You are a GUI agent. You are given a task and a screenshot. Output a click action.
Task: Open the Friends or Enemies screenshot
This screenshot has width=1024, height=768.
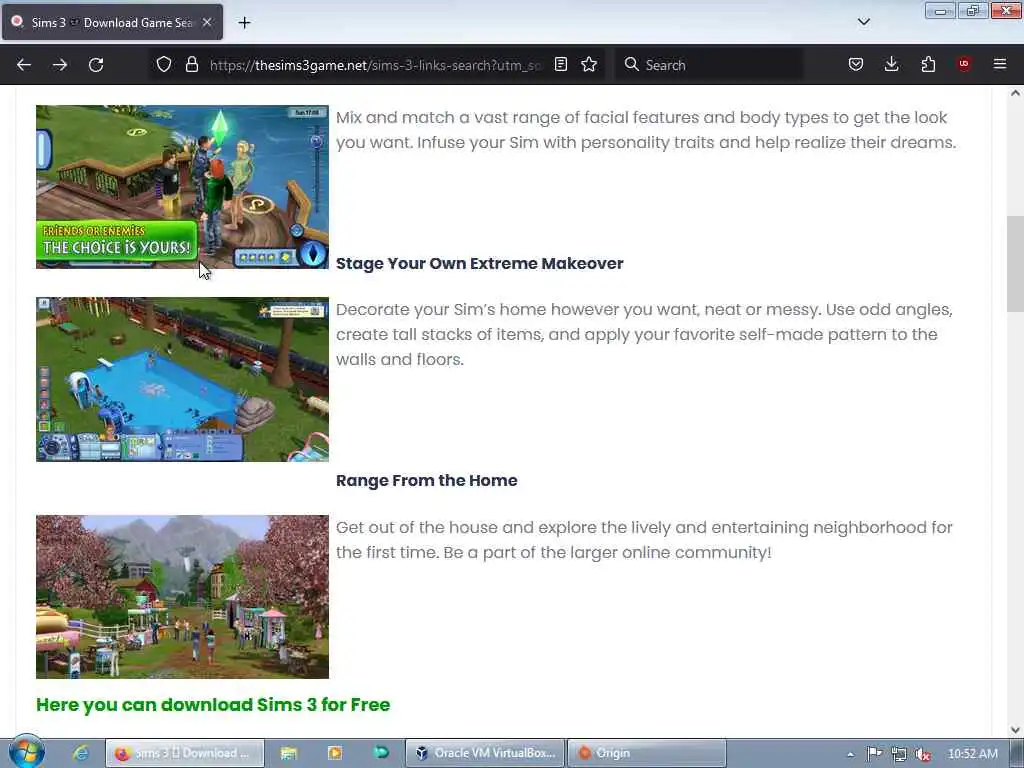tap(182, 187)
